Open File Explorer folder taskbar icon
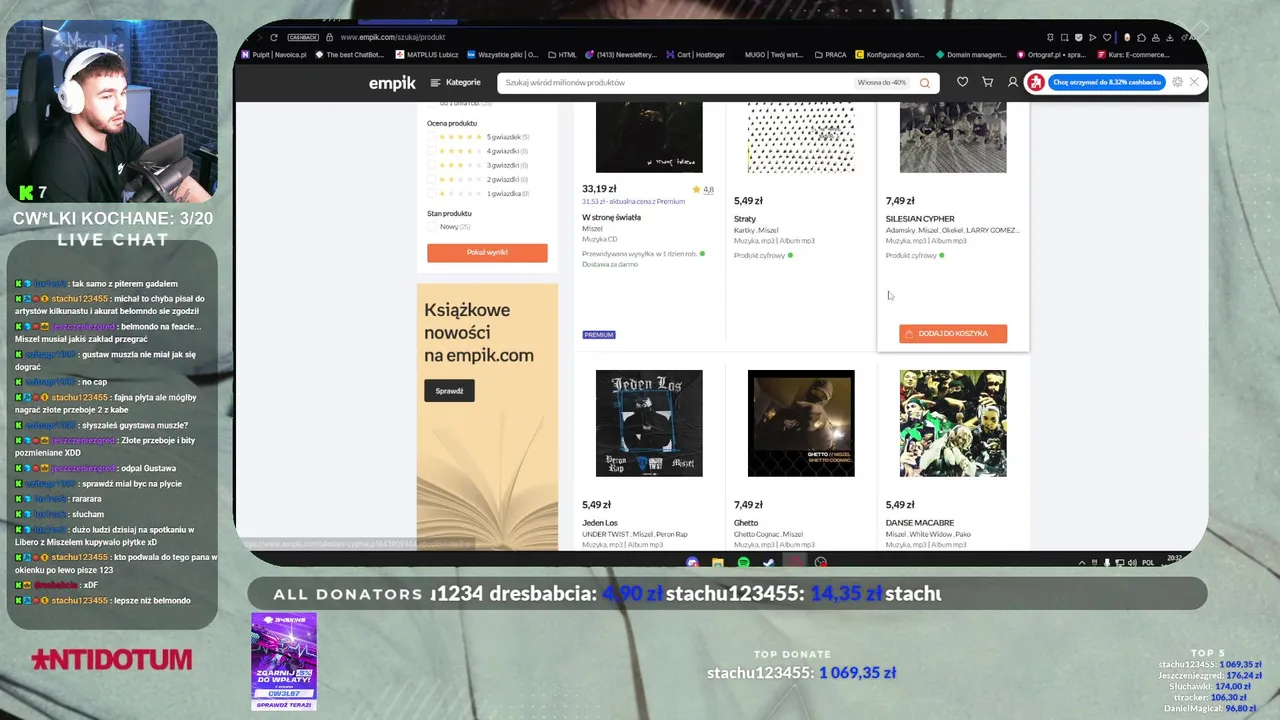Viewport: 1280px width, 720px height. click(x=717, y=563)
